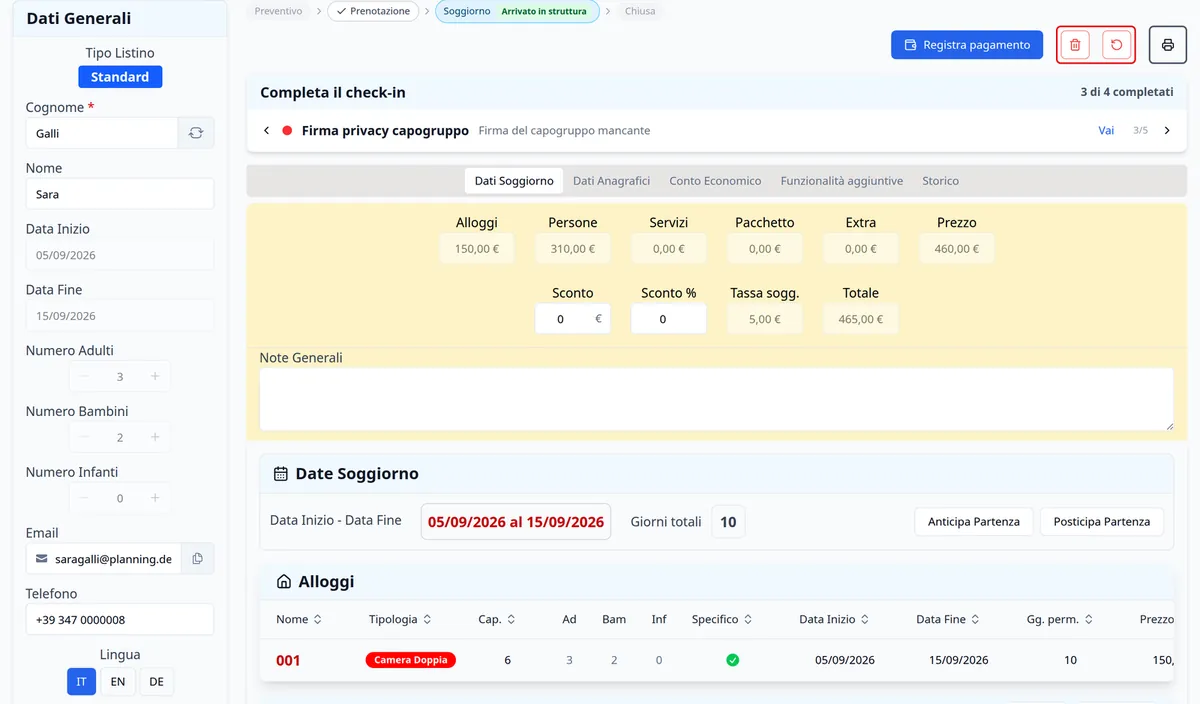Copy email using the copy icon
This screenshot has height=704, width=1200.
[x=197, y=559]
